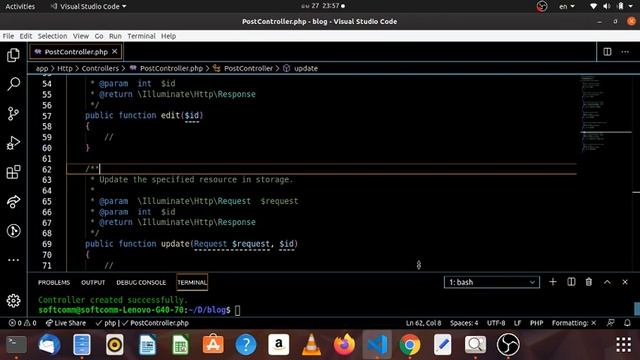Open the Run menu
This screenshot has width=640, height=360.
115,36
